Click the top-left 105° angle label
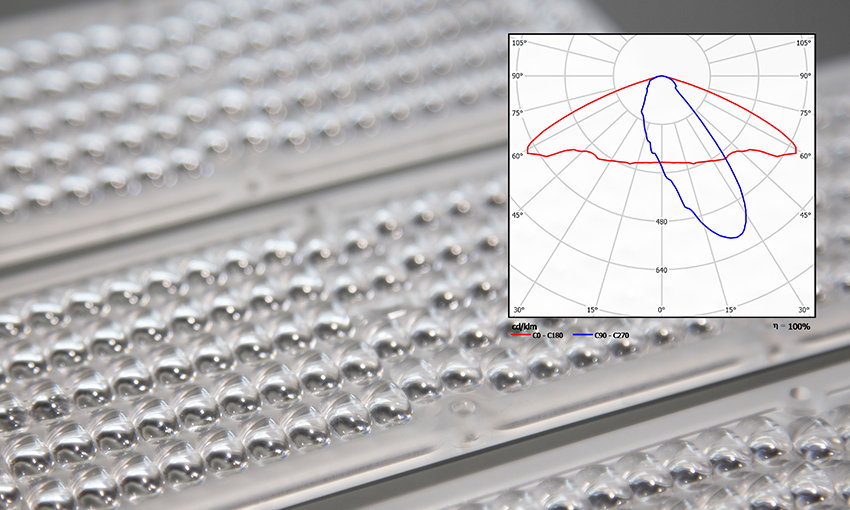Viewport: 850px width, 510px height. point(519,43)
